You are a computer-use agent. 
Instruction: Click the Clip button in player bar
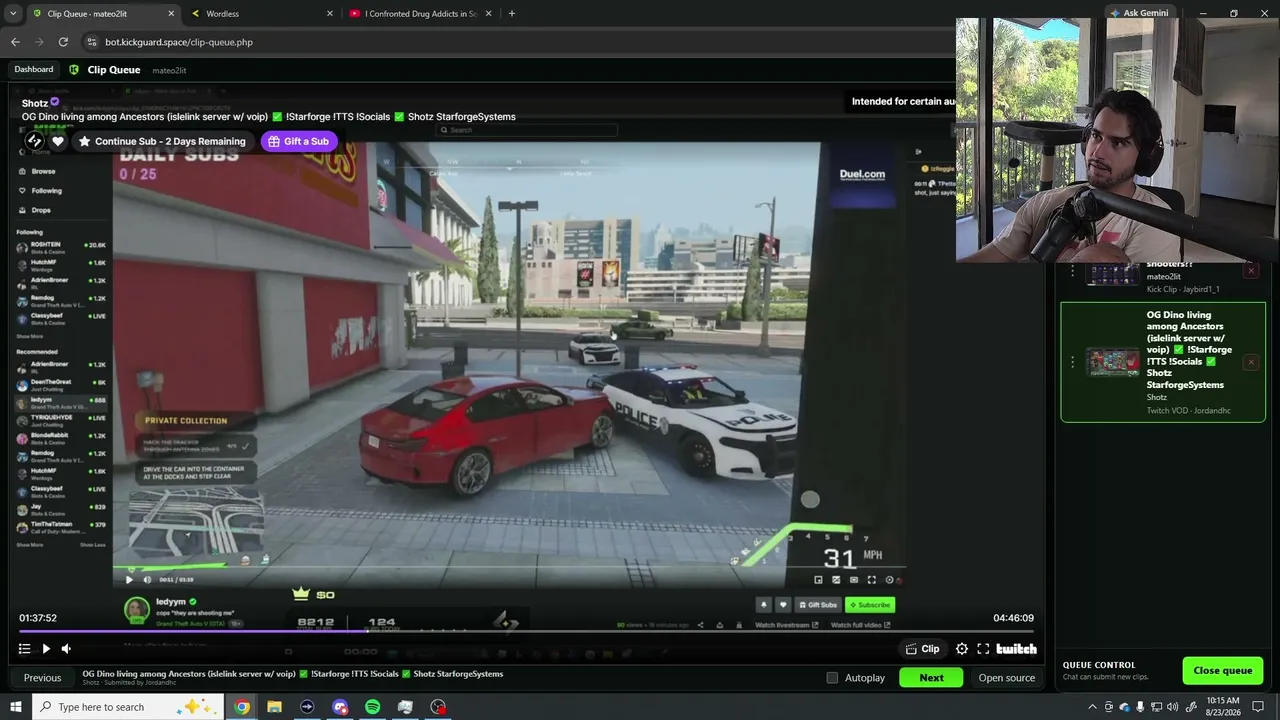(x=923, y=649)
